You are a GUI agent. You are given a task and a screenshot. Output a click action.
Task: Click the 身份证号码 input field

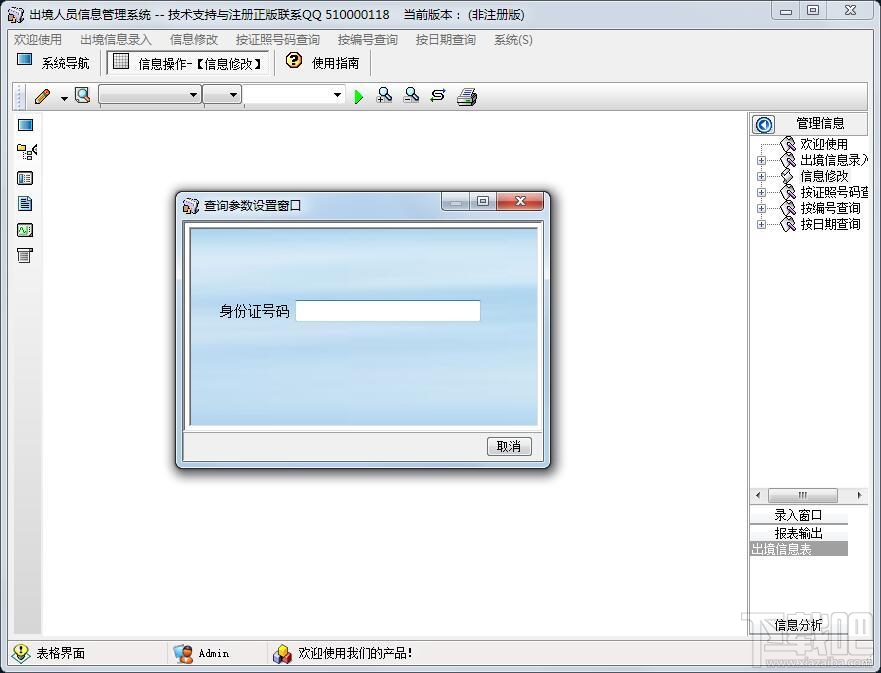coord(388,311)
